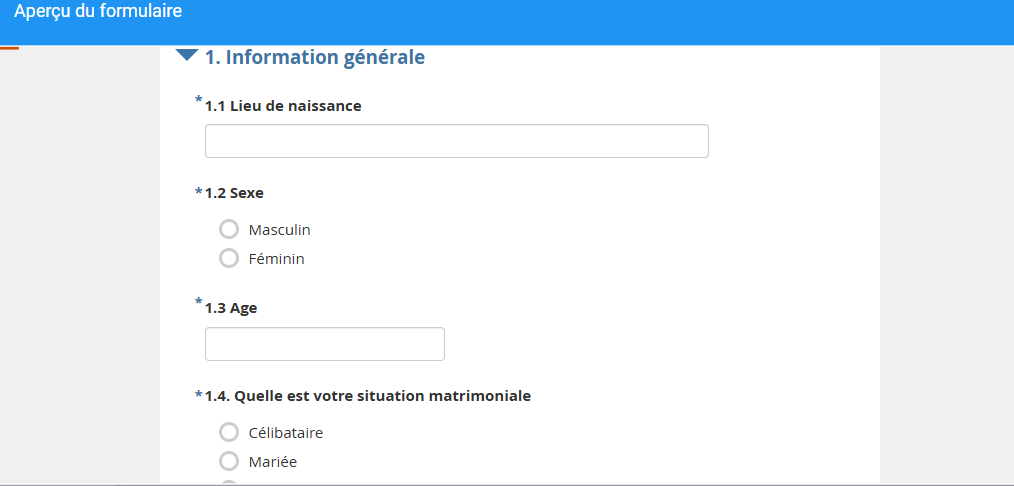Choose the Célibataire radio option
This screenshot has width=1014, height=486.
(229, 432)
